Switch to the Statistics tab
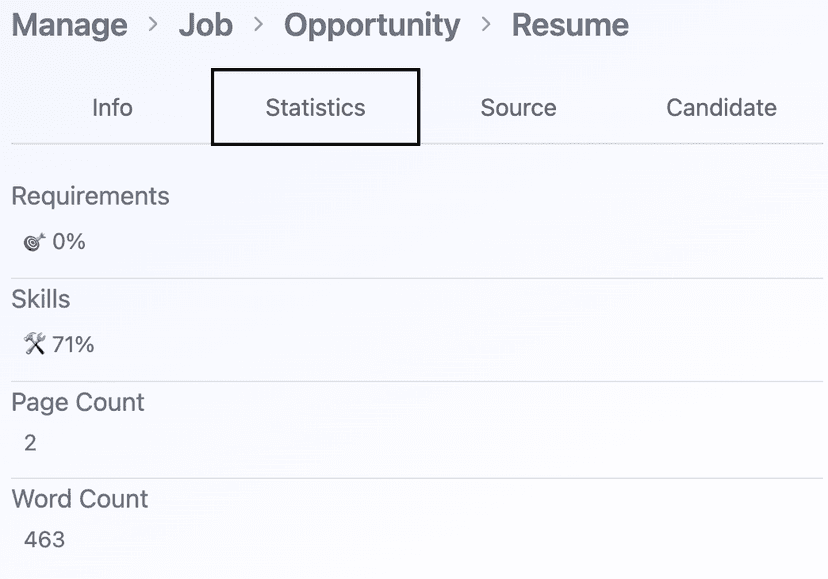 coord(315,107)
